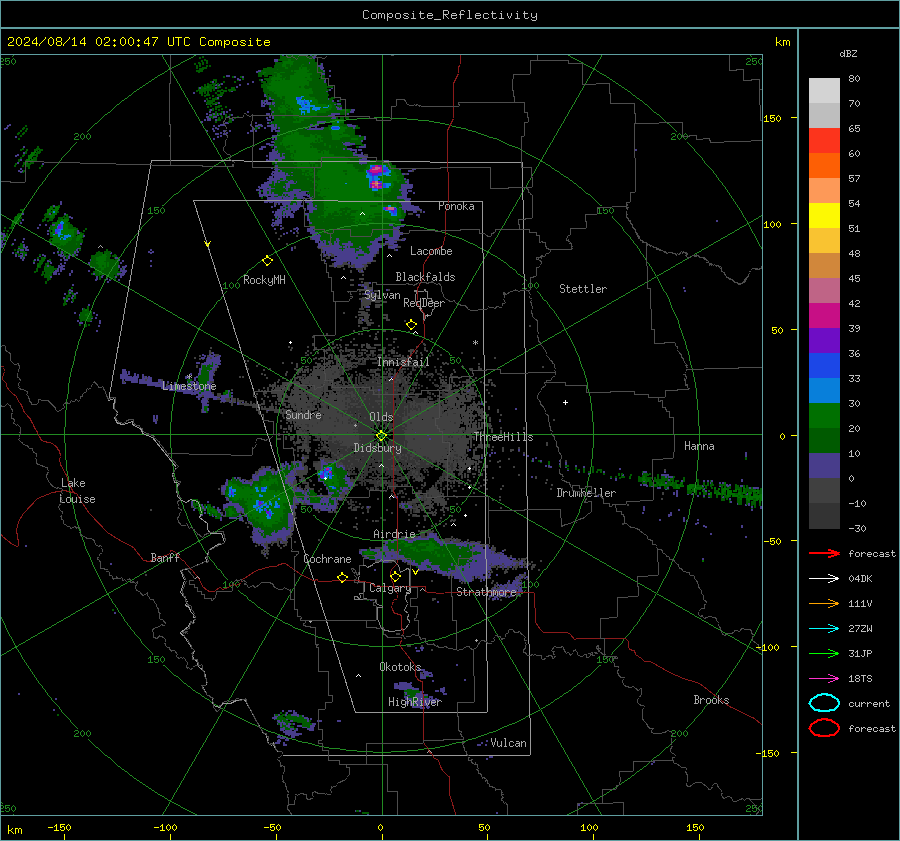The width and height of the screenshot is (900, 841).
Task: Click the Sylvan label on map
Action: click(x=382, y=295)
